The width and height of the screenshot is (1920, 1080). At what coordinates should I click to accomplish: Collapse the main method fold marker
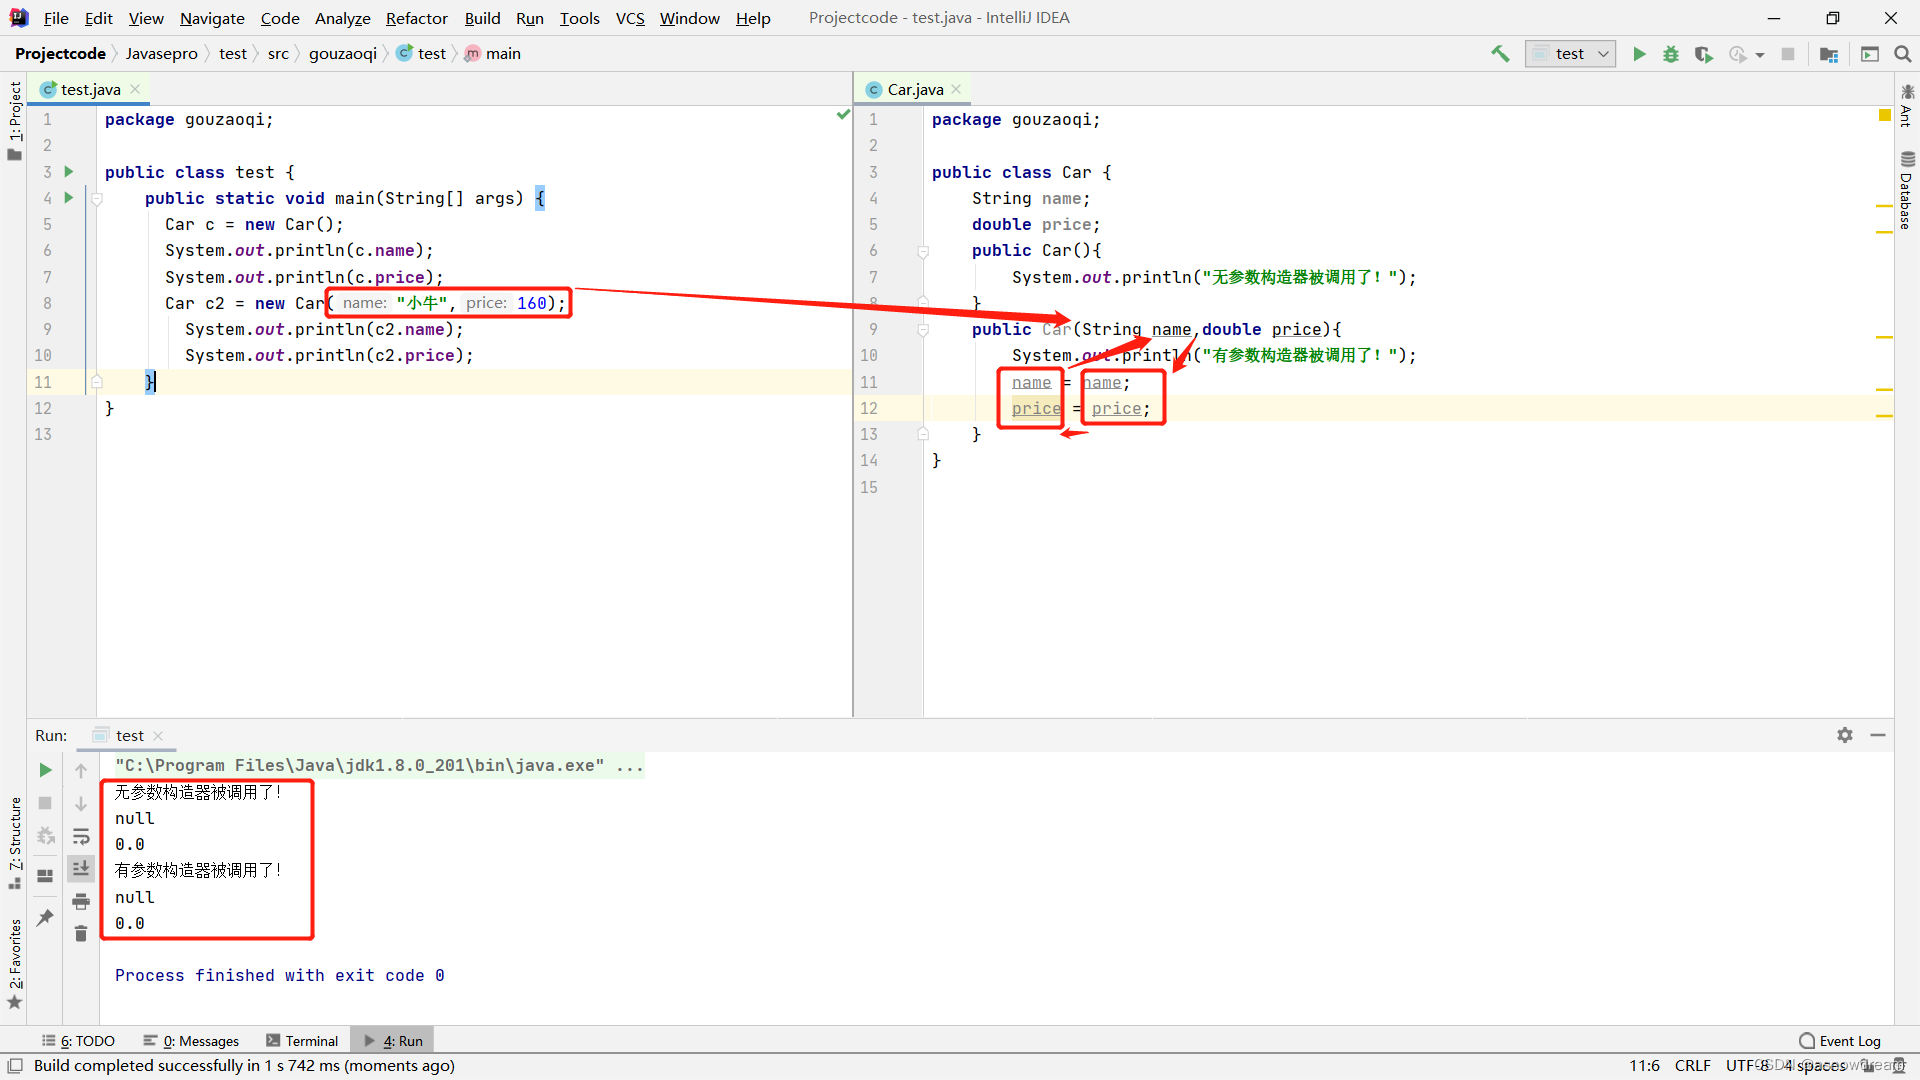(97, 199)
